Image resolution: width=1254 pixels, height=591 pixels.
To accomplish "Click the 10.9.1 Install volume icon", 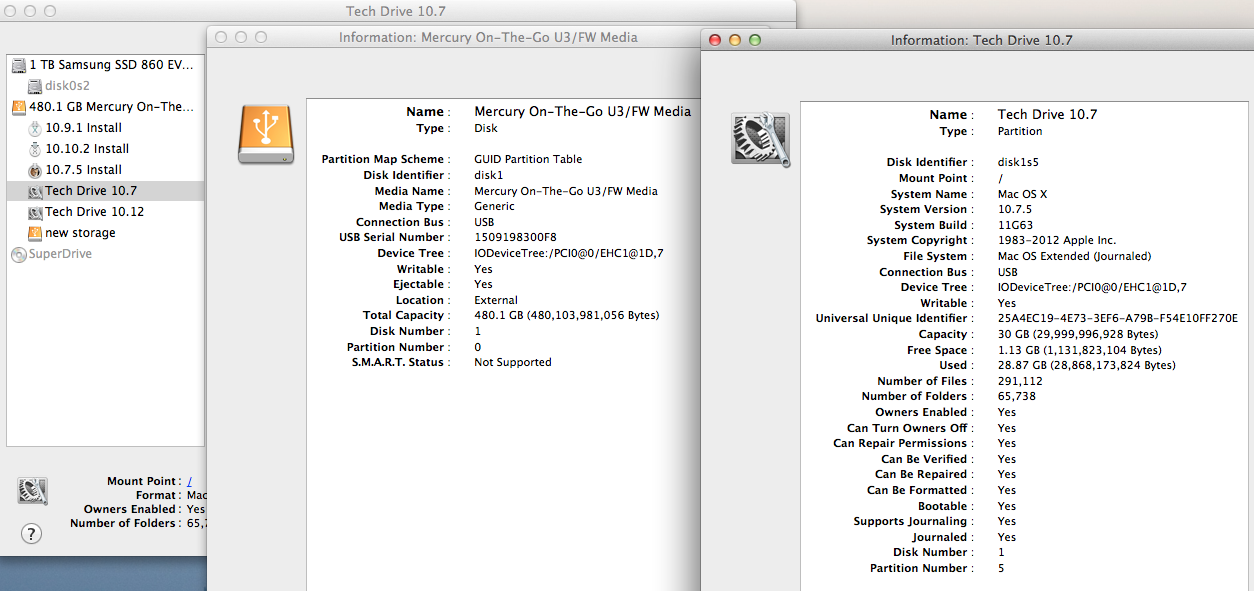I will point(35,128).
